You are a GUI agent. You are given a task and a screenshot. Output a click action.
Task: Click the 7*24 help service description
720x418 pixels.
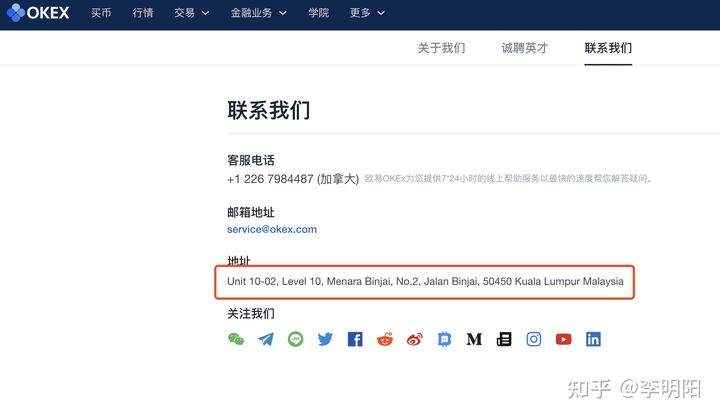[509, 179]
